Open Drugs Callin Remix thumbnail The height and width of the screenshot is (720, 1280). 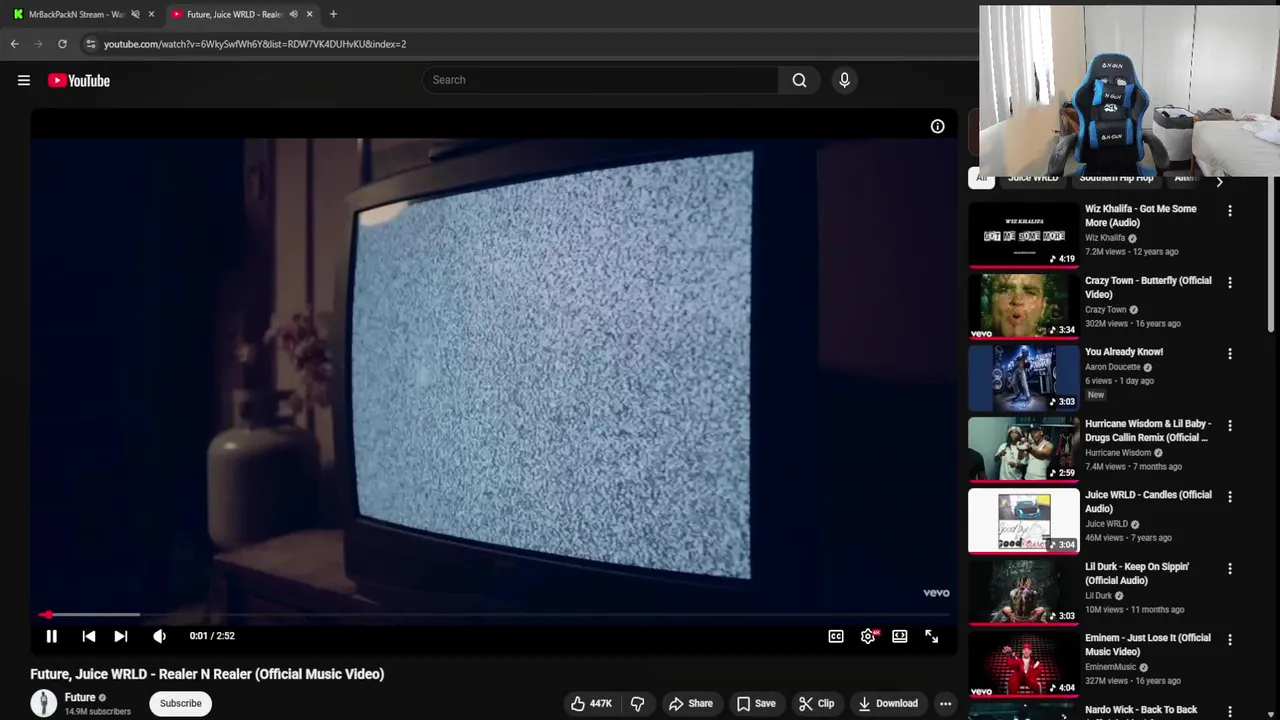[x=1024, y=449]
